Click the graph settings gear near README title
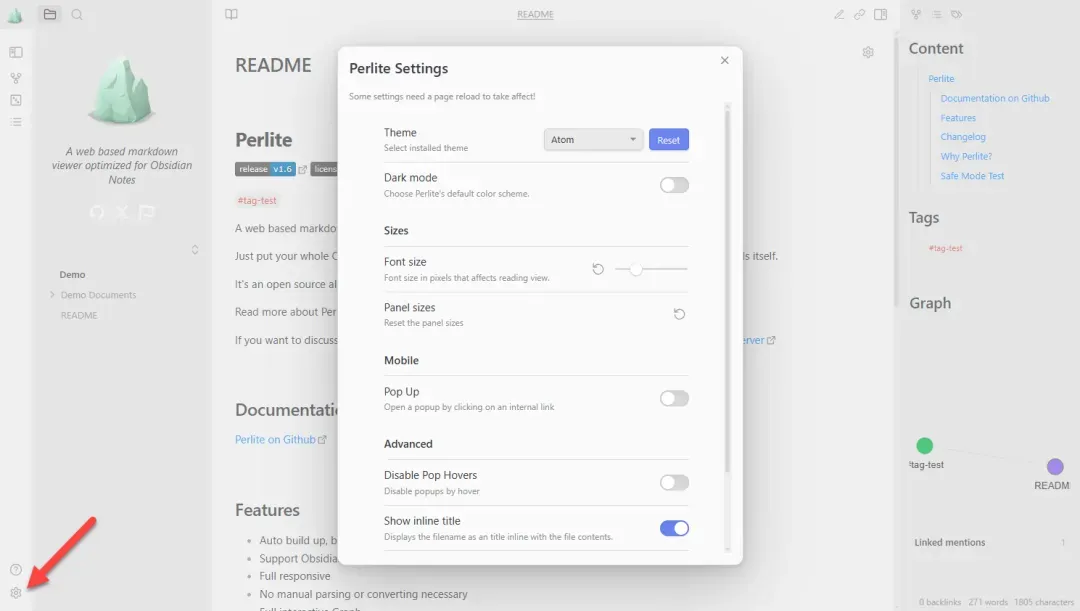The height and width of the screenshot is (611, 1080). [x=868, y=52]
